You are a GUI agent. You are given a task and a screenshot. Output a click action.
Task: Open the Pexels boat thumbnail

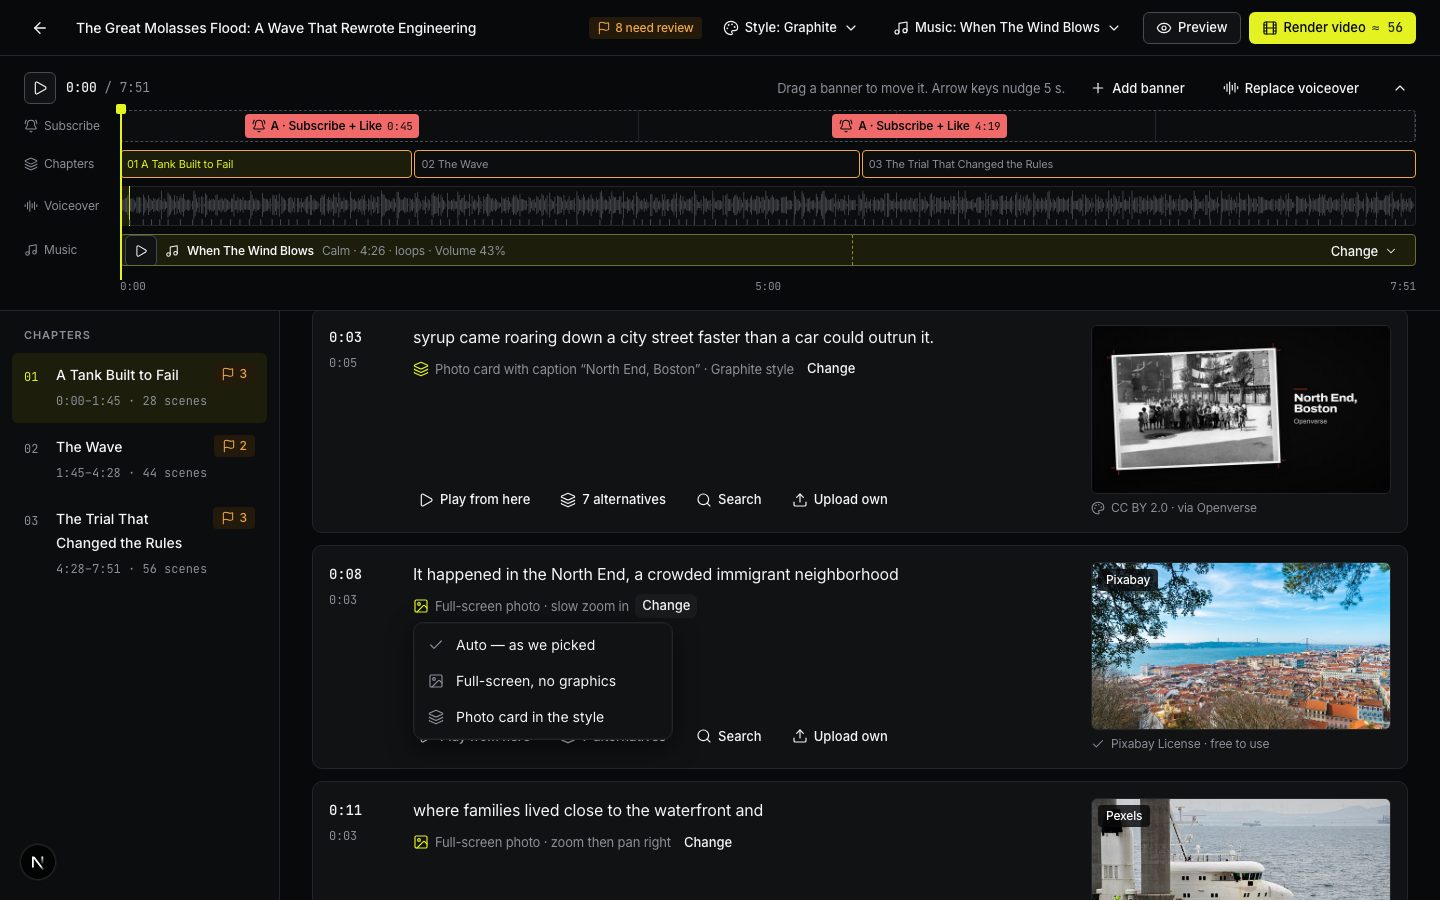(1241, 849)
